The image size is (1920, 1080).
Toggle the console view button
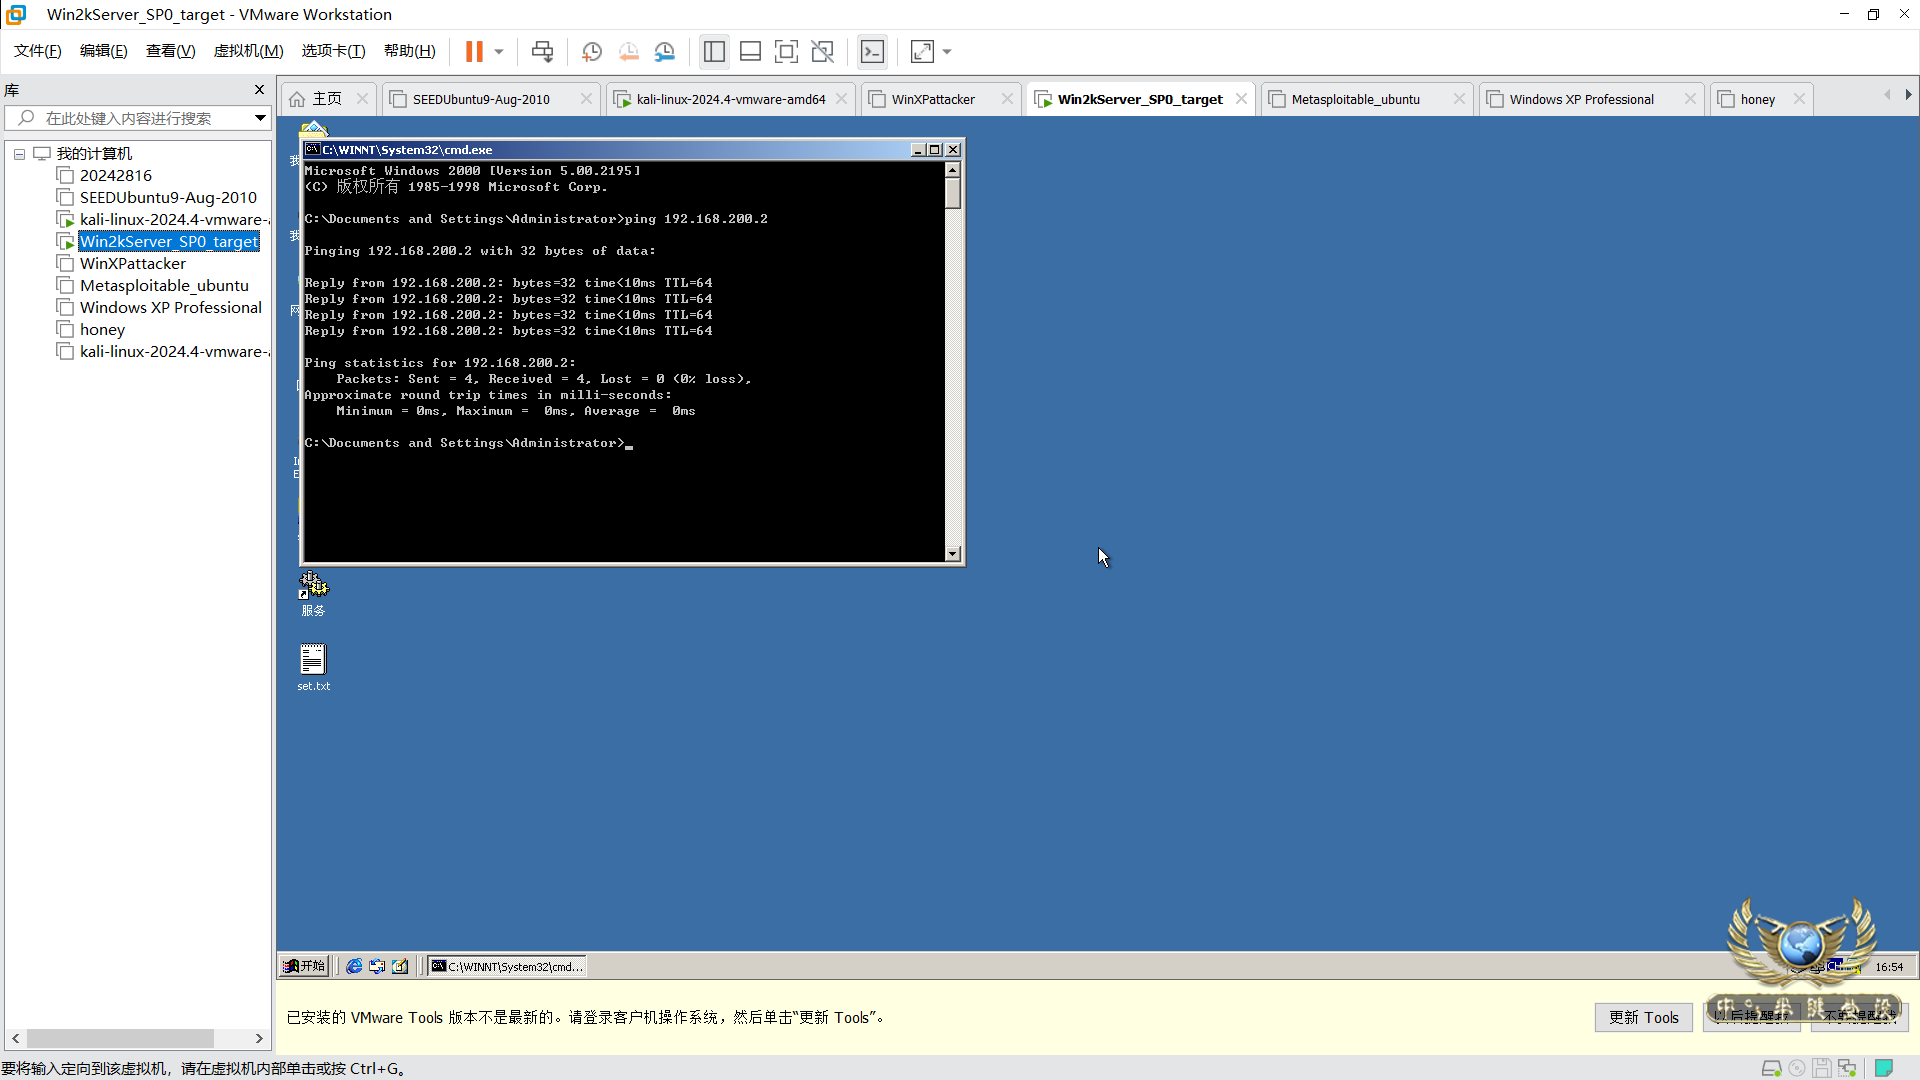pyautogui.click(x=872, y=52)
